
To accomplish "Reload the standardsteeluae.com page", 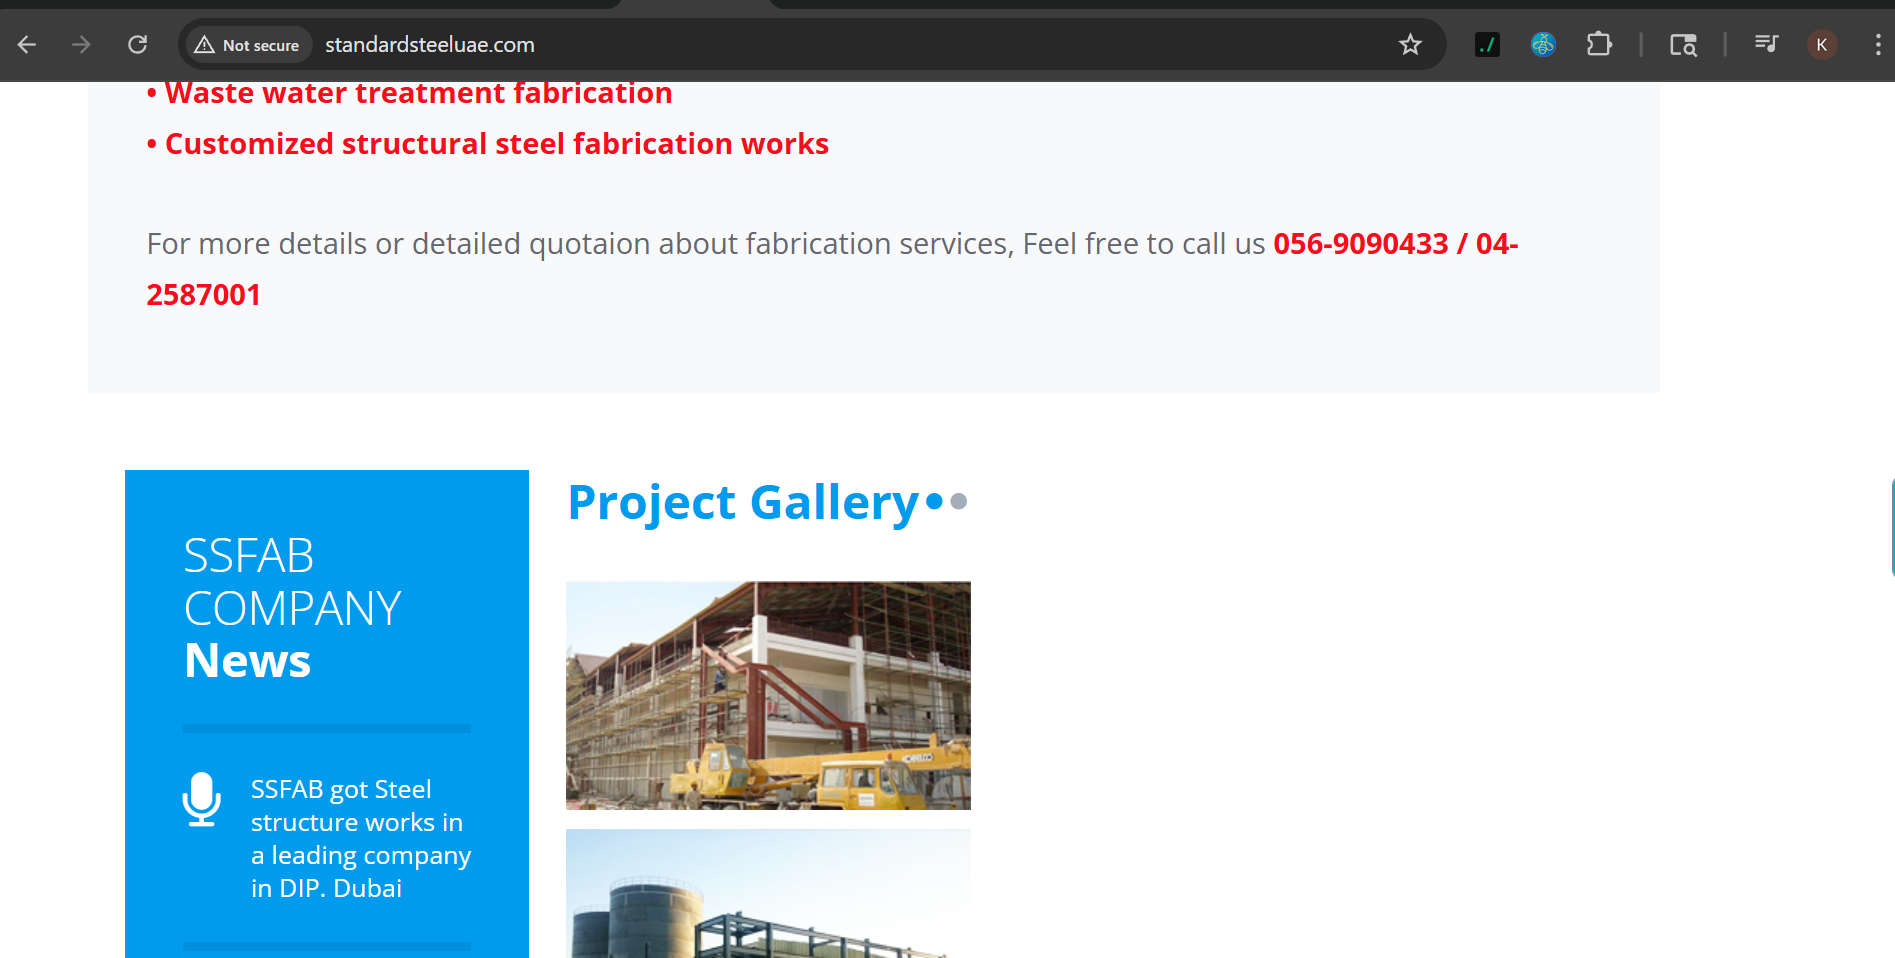I will (138, 44).
